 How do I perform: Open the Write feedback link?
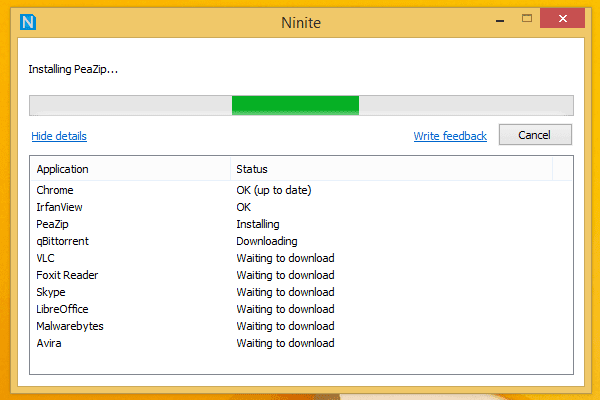450,136
